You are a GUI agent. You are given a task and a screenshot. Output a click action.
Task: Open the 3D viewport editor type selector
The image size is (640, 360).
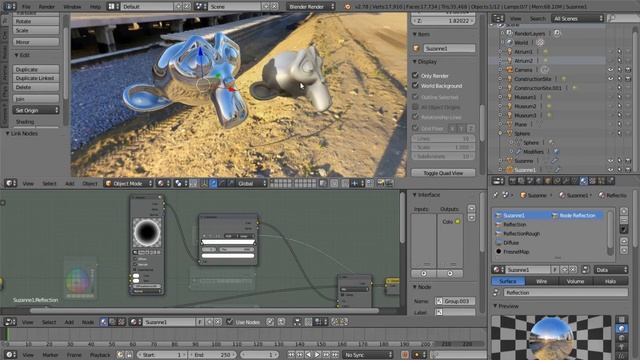(10, 184)
